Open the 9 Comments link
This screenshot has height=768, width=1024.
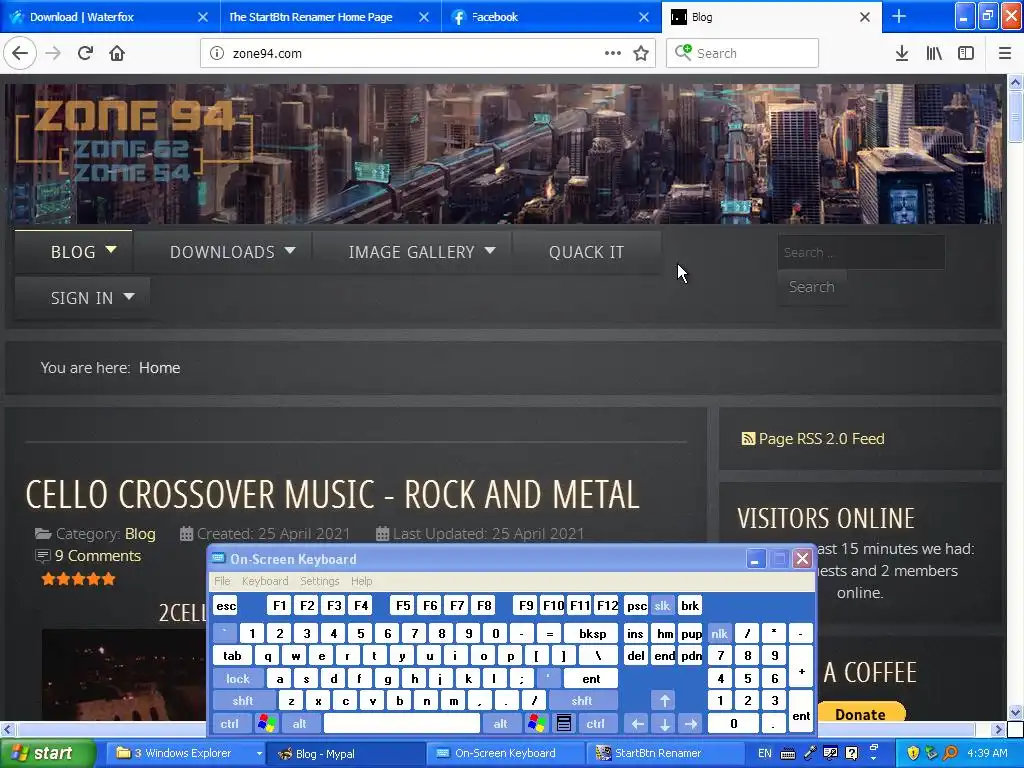[x=97, y=556]
